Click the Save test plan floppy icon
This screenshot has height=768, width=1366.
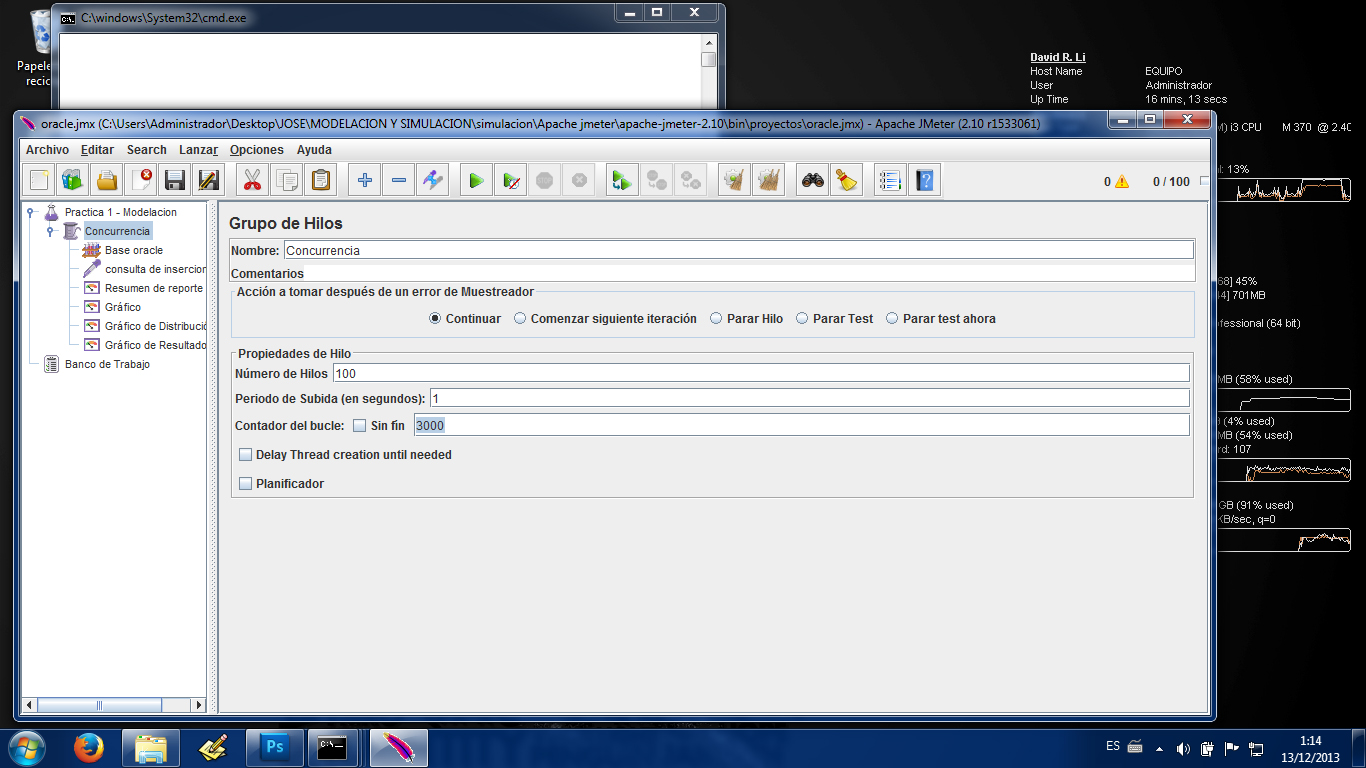click(x=175, y=181)
